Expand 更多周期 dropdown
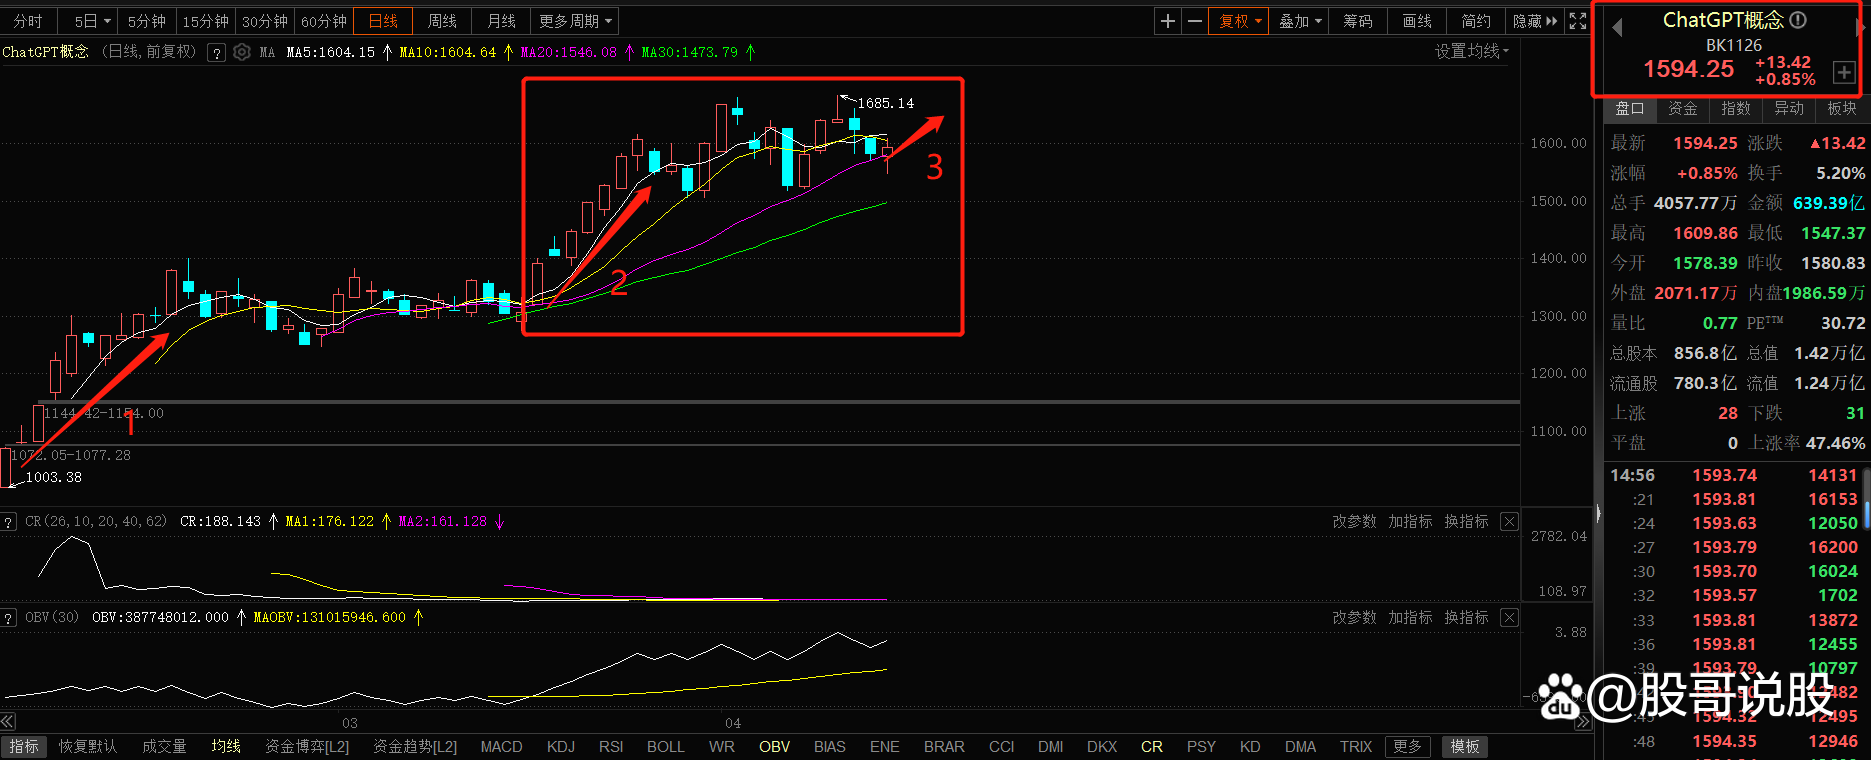This screenshot has width=1871, height=760. point(576,21)
